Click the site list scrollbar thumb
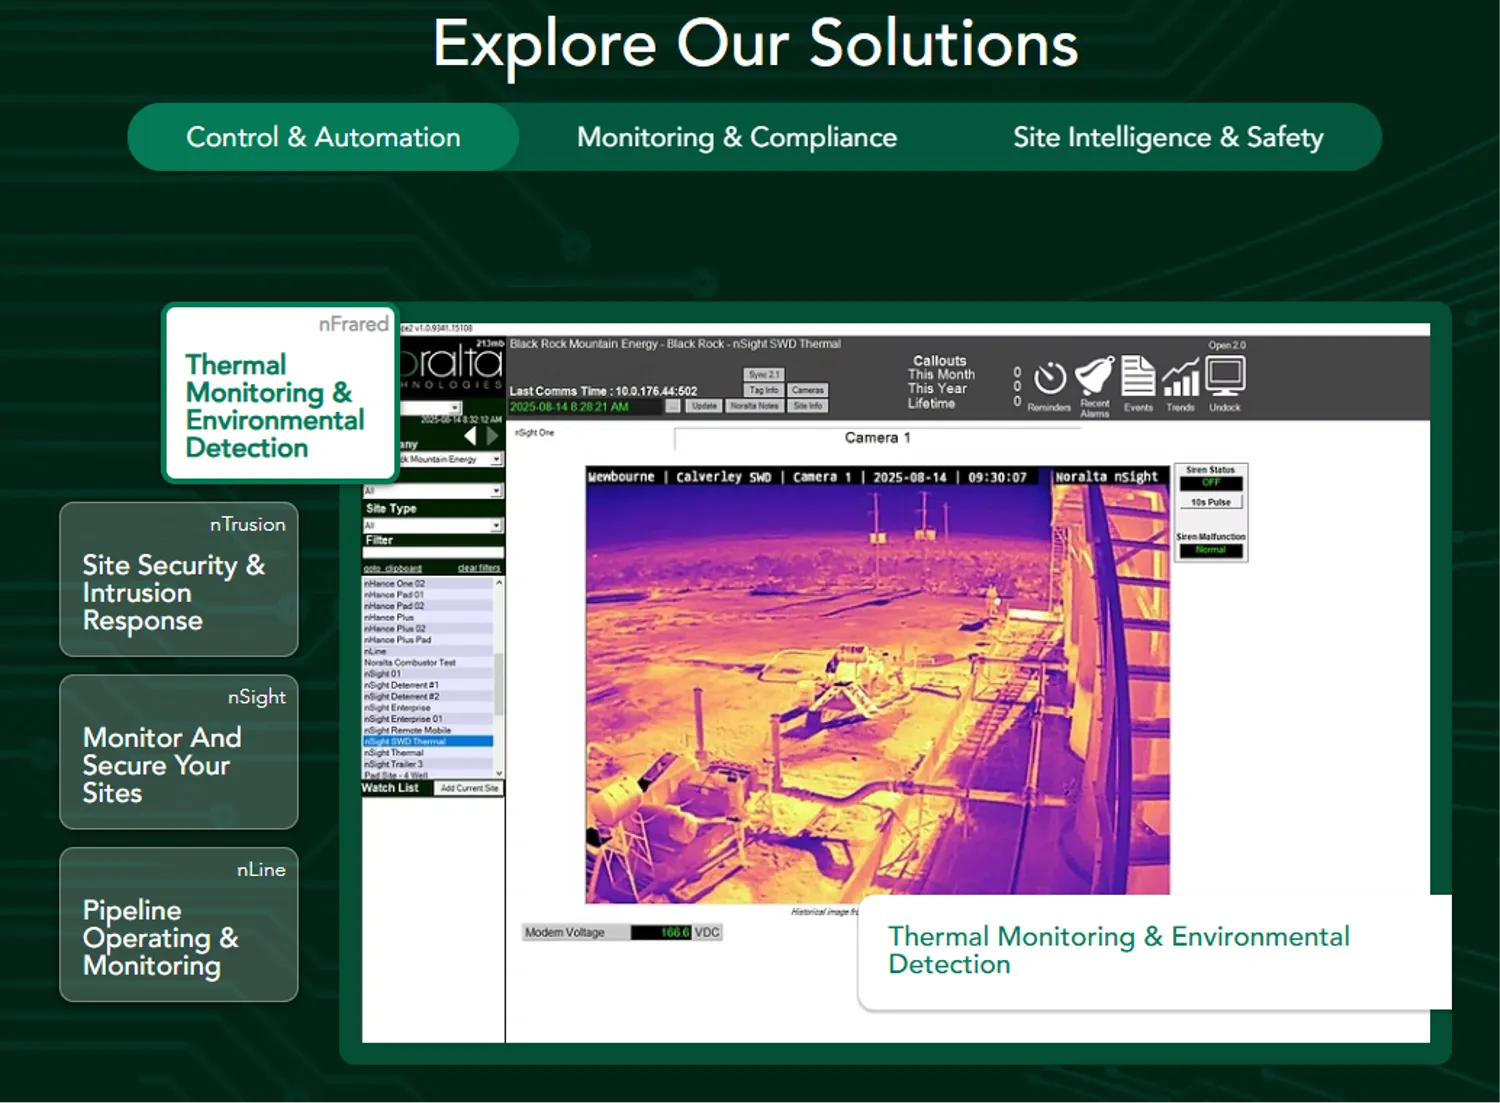 (x=498, y=685)
